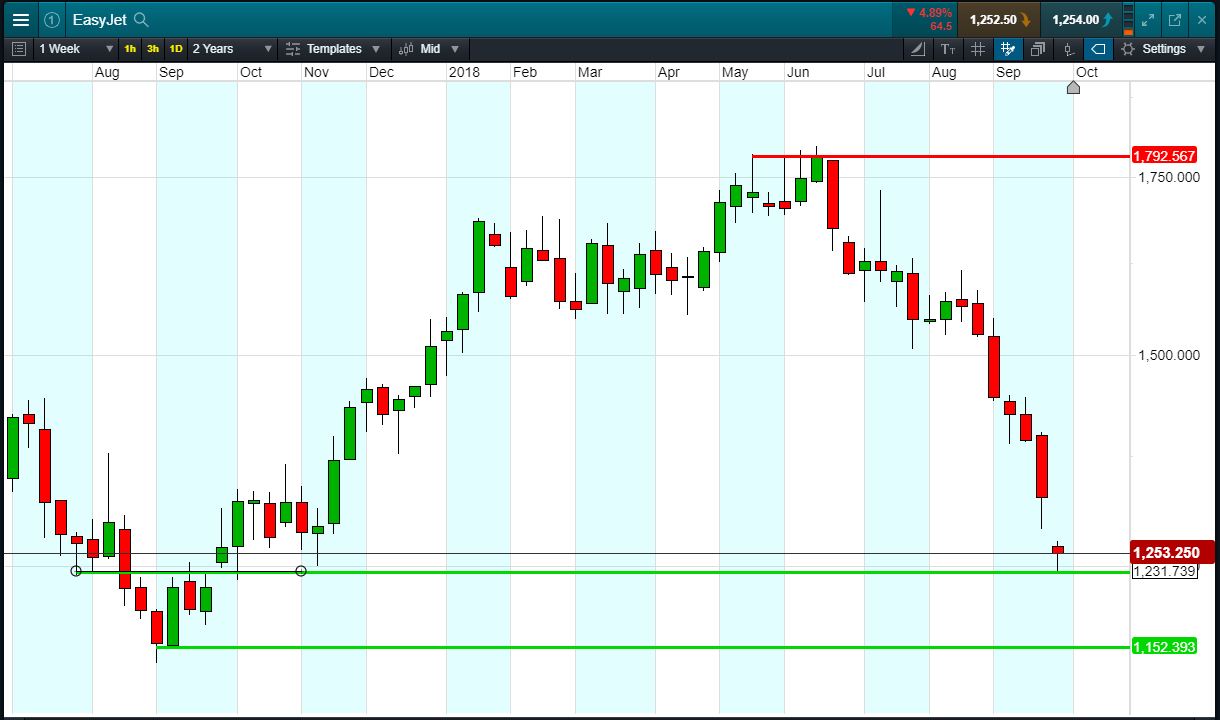1220x720 pixels.
Task: Open the 1 Week interval dropdown
Action: pos(77,49)
